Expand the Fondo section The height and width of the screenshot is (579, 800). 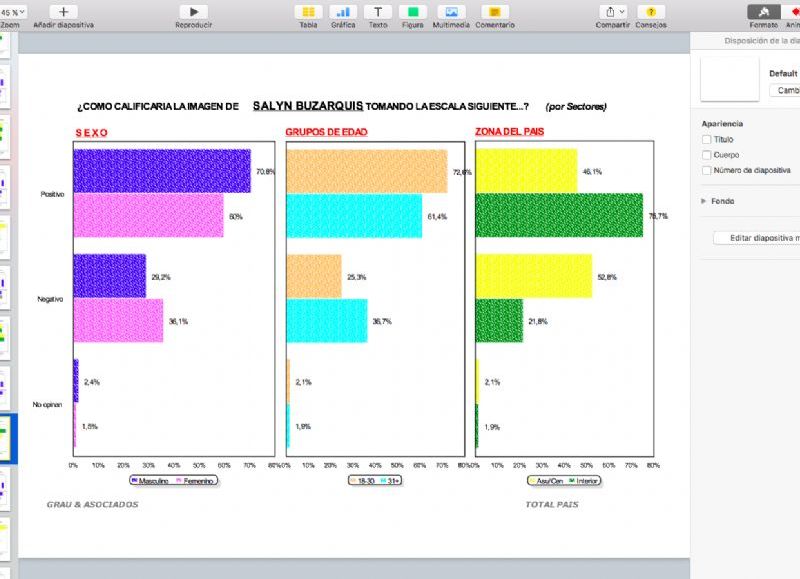click(x=704, y=201)
